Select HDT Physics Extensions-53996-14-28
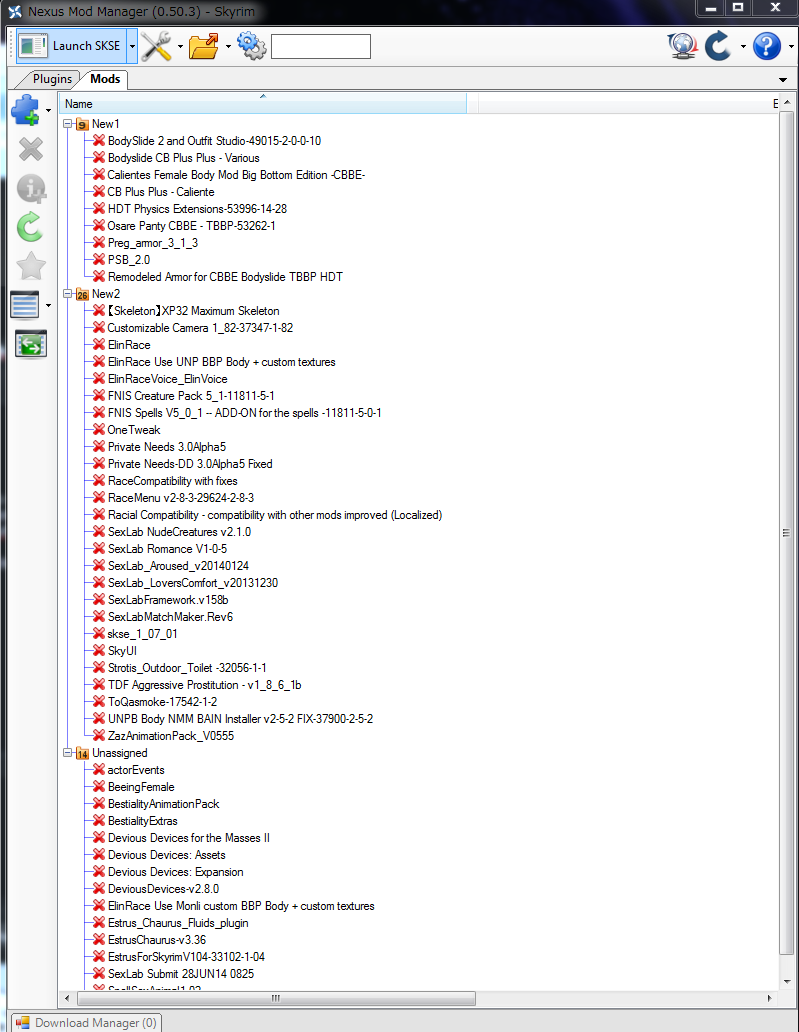The image size is (799, 1032). [x=197, y=209]
